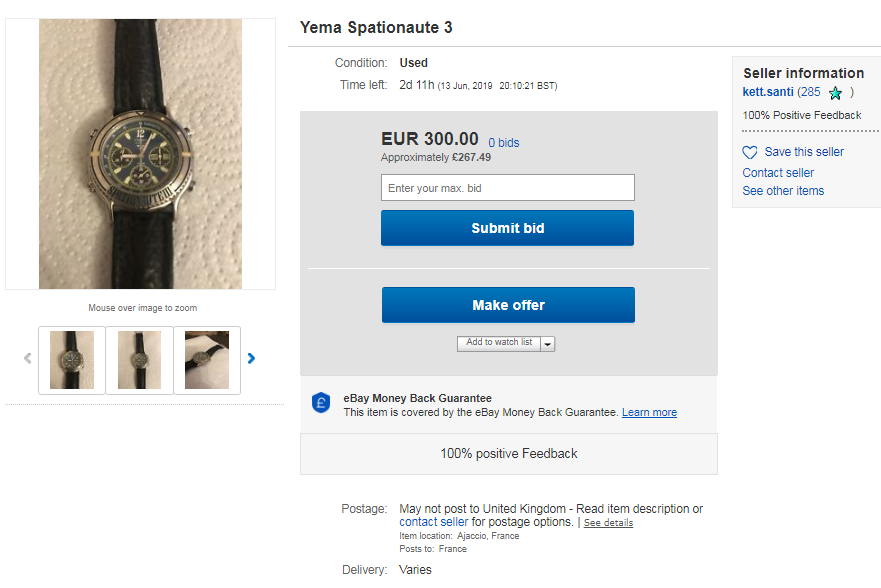Image resolution: width=881 pixels, height=588 pixels.
Task: Click Learn more about the guarantee
Action: point(649,413)
